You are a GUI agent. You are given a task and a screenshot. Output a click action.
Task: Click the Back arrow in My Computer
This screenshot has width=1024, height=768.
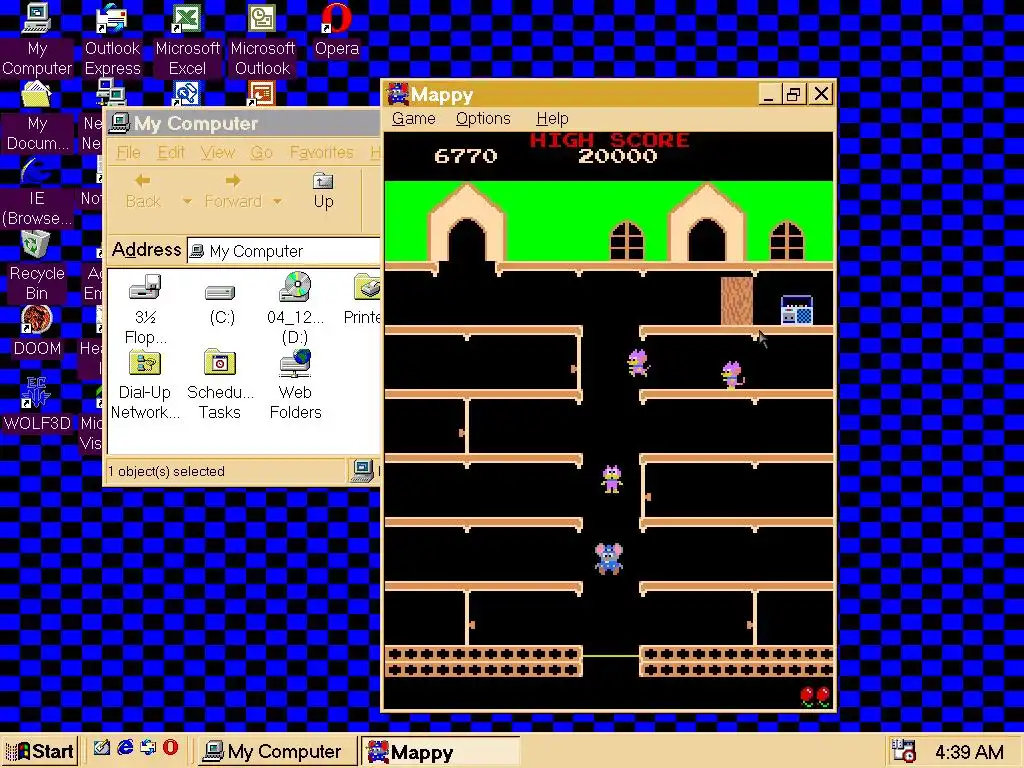(143, 191)
